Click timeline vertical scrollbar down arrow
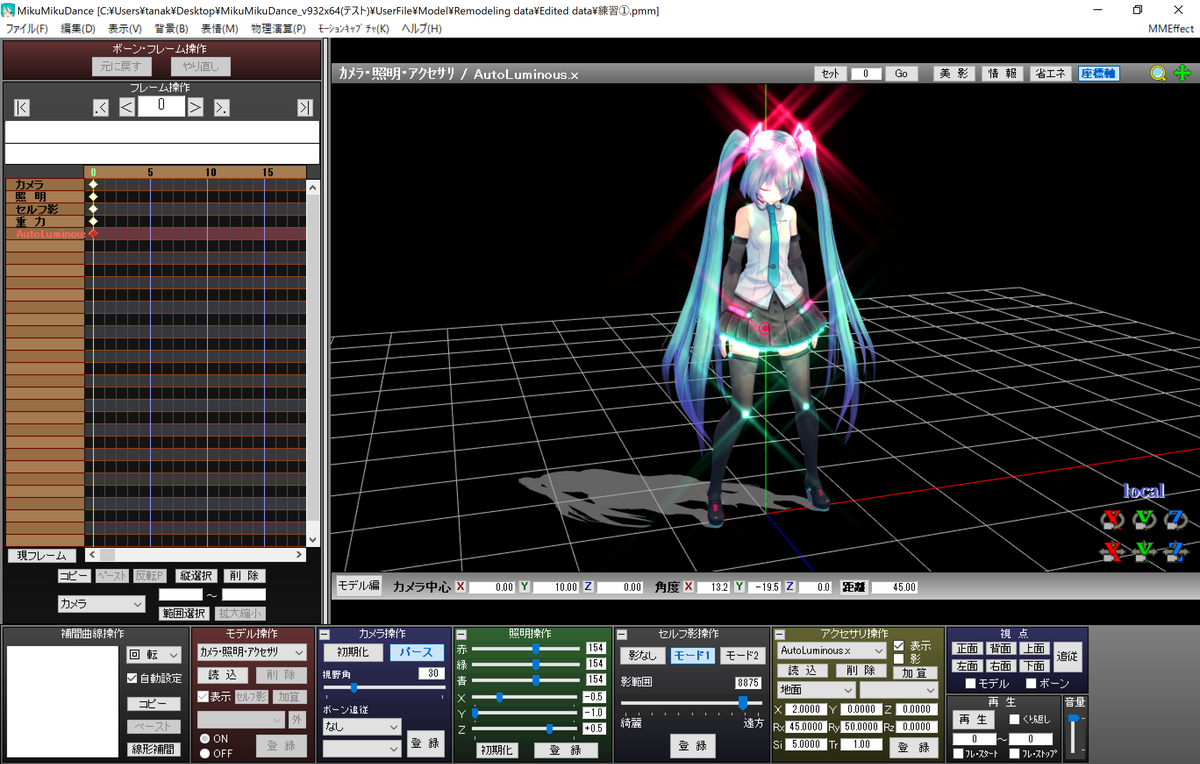The height and width of the screenshot is (764, 1200). click(312, 540)
